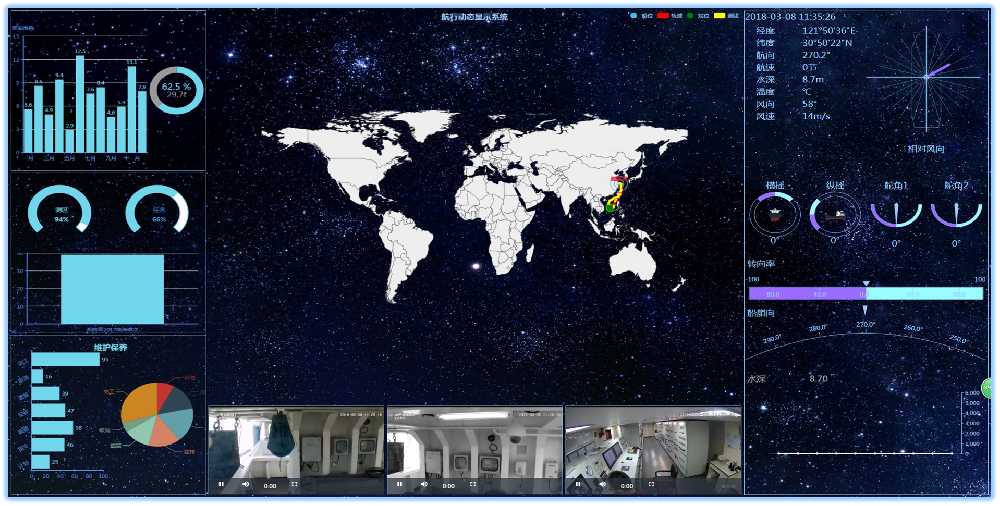Click longitude value 121°50'36"E

coord(830,31)
